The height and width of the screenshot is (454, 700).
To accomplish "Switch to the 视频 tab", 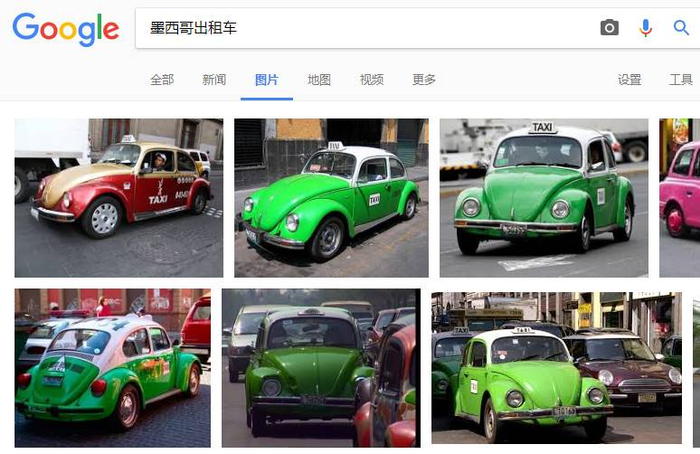I will 371,80.
